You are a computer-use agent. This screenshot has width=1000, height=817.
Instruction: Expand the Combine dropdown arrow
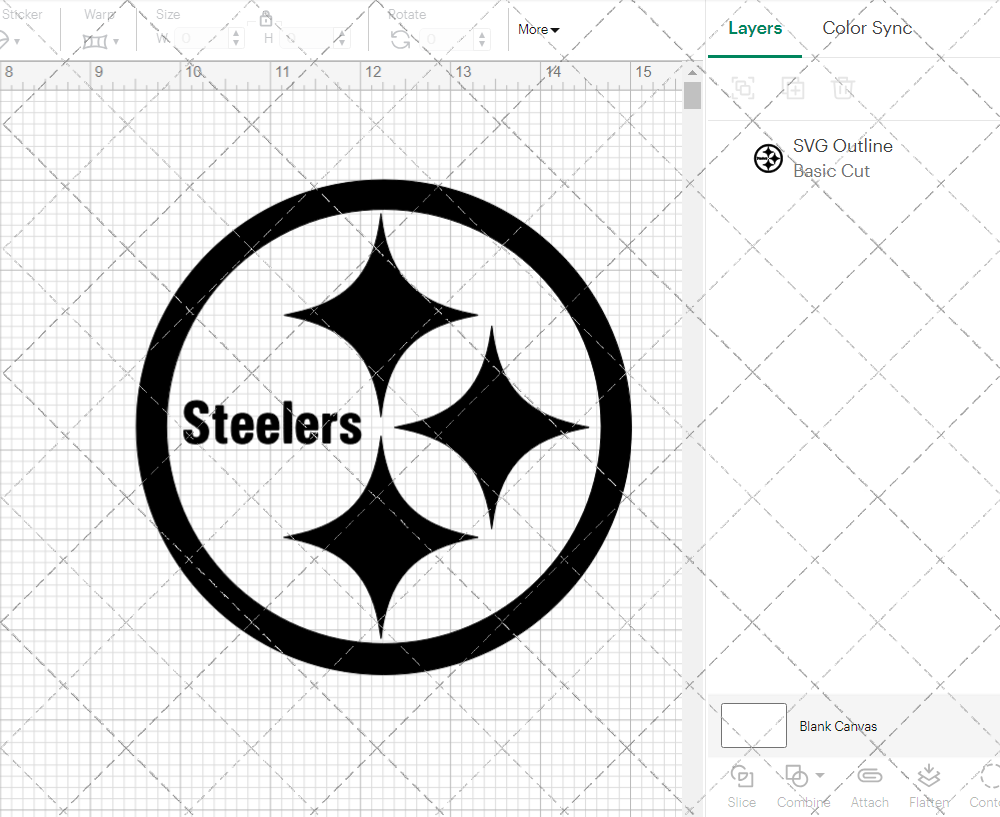[x=820, y=776]
